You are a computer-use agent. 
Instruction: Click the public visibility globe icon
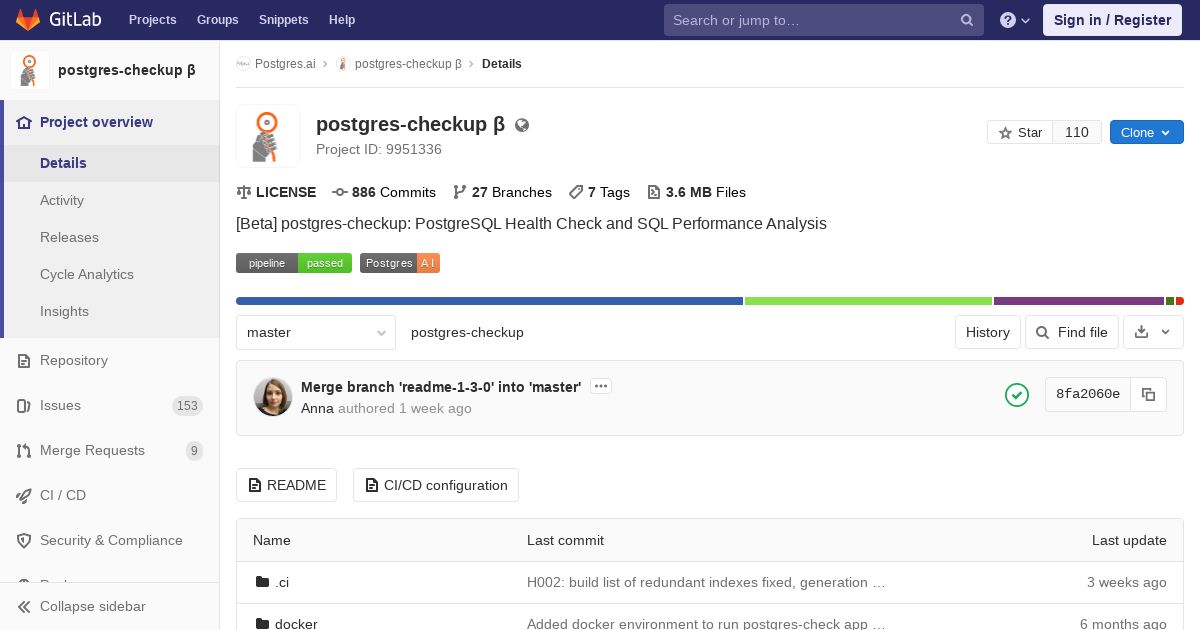[522, 125]
